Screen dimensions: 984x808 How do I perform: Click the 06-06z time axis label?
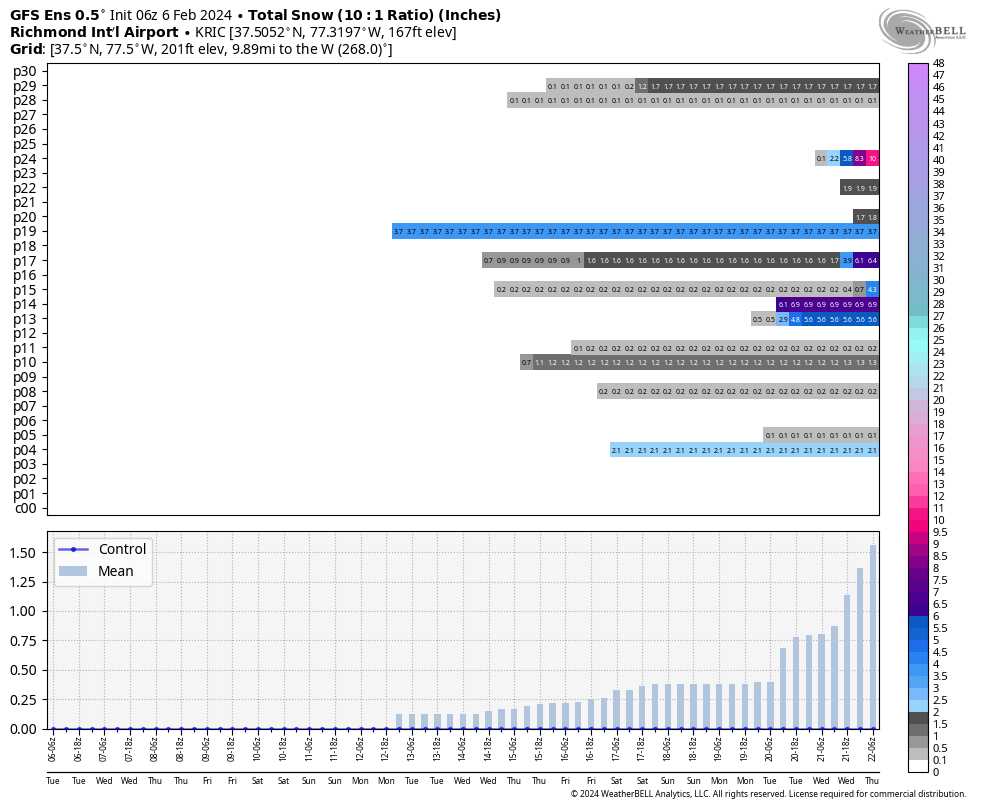point(53,748)
